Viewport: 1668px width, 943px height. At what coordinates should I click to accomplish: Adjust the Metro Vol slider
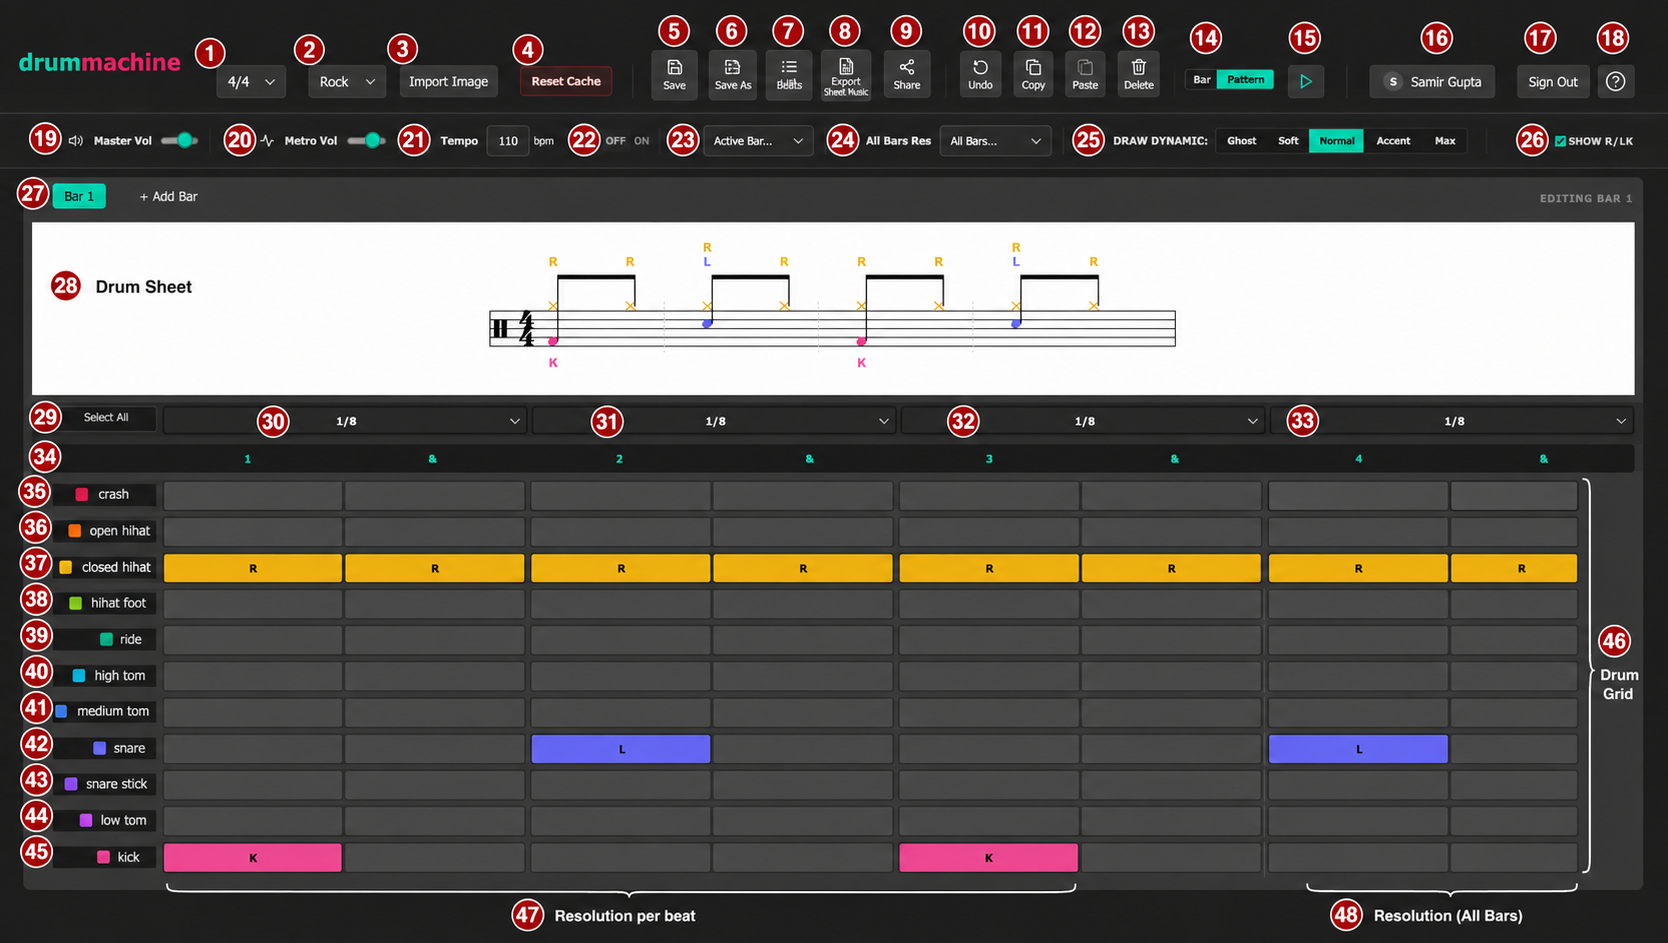click(x=366, y=141)
